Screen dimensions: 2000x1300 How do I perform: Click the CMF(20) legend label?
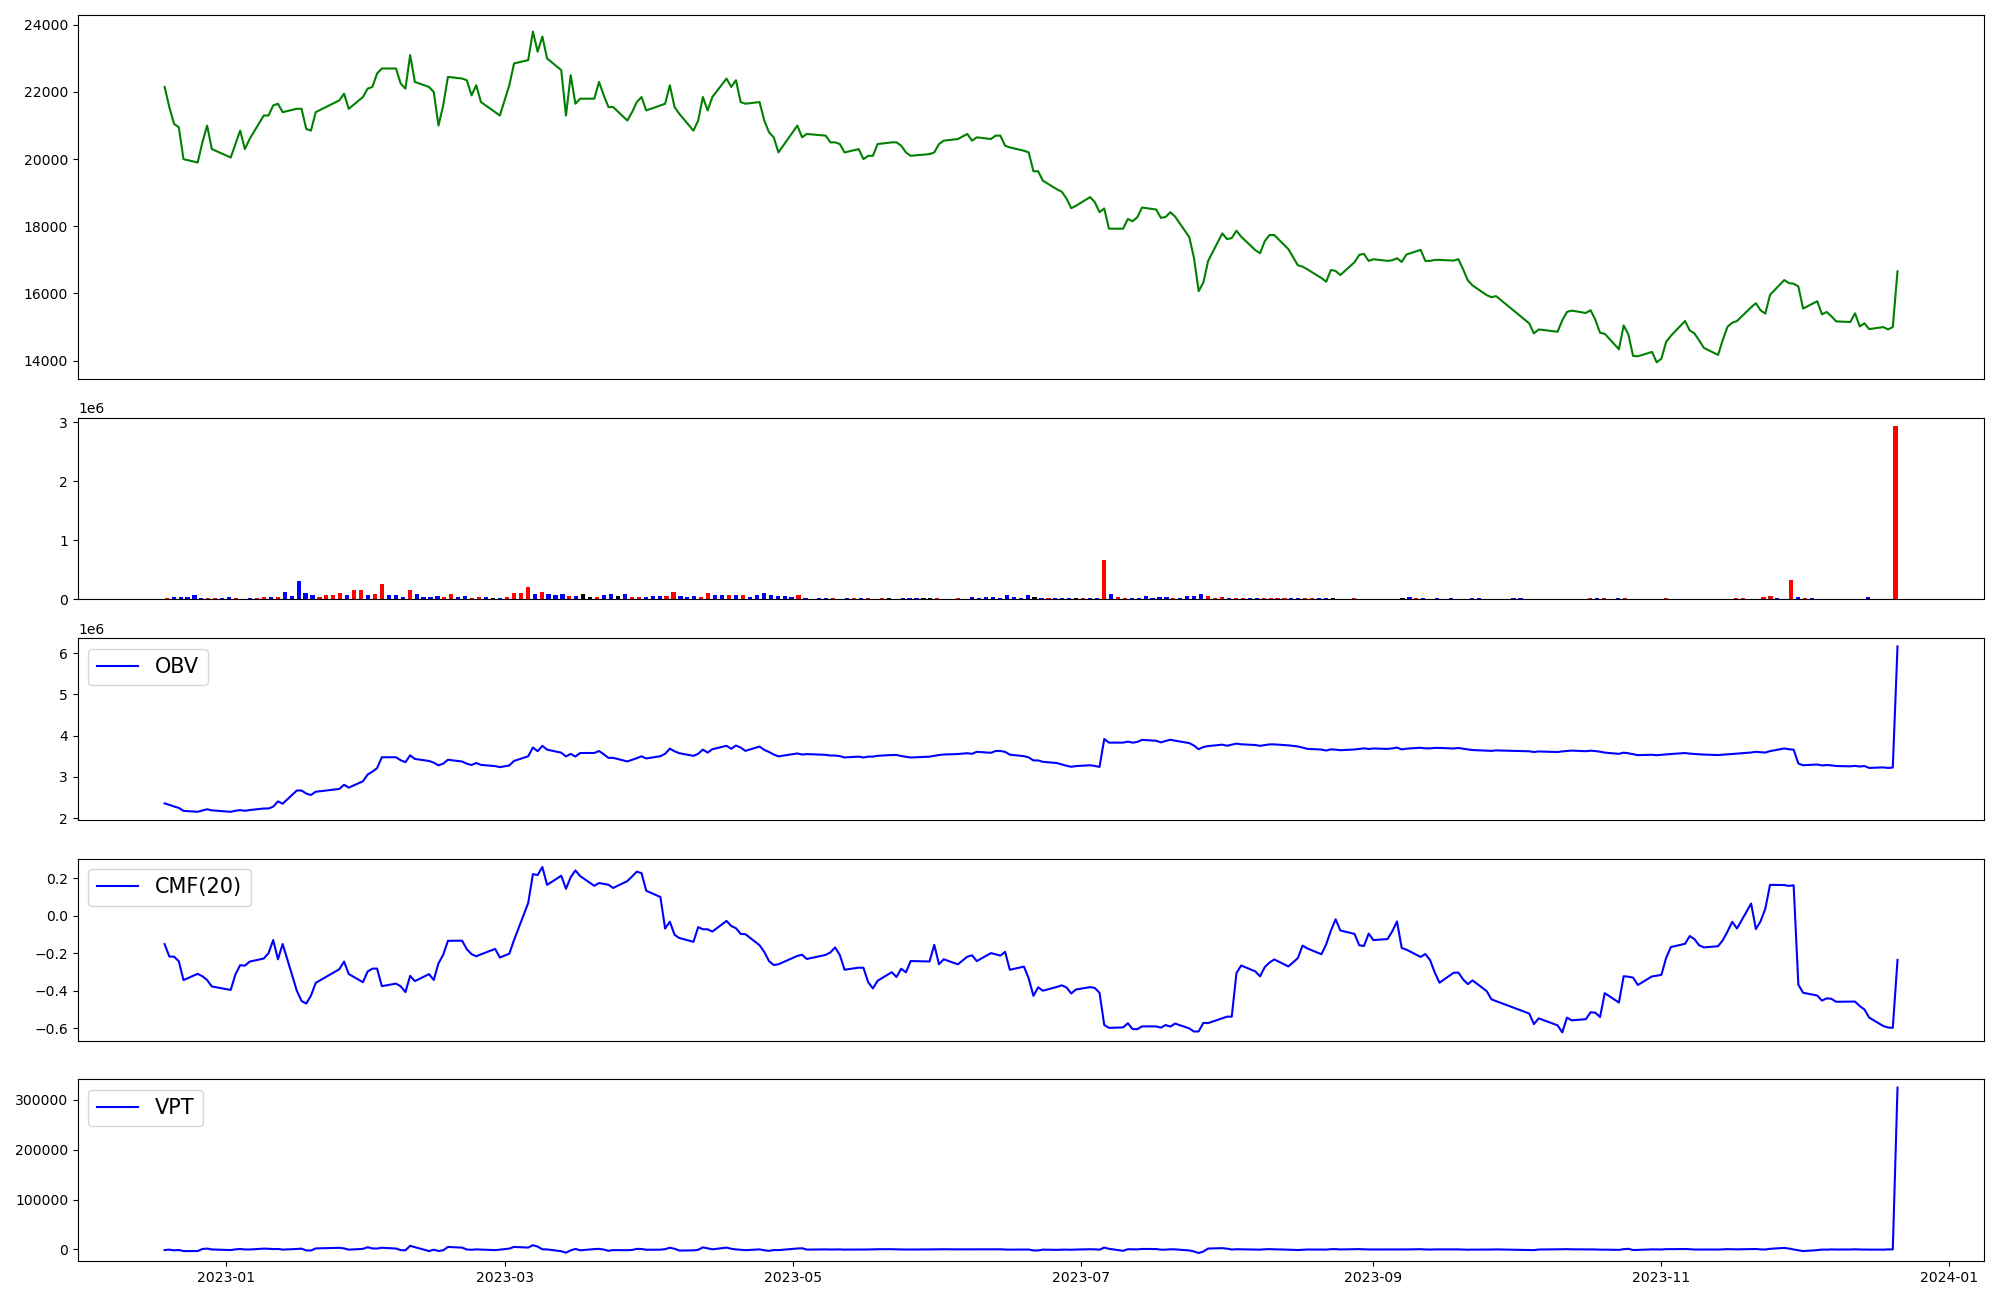(x=197, y=887)
